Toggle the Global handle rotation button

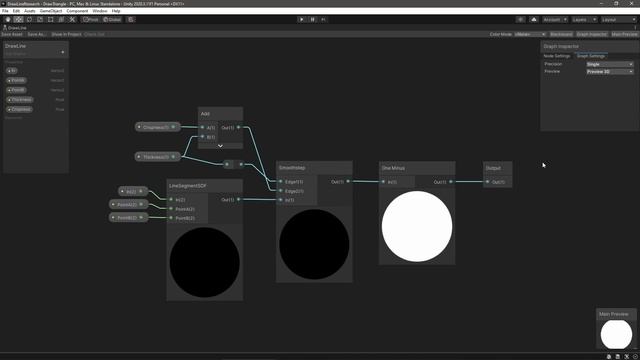pyautogui.click(x=112, y=20)
